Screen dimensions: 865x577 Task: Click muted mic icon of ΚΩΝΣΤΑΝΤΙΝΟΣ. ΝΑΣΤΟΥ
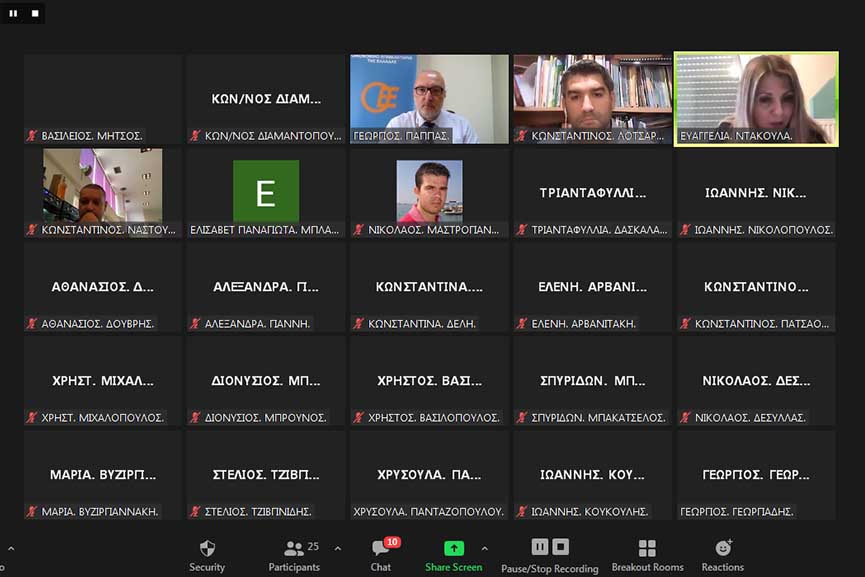tap(31, 229)
